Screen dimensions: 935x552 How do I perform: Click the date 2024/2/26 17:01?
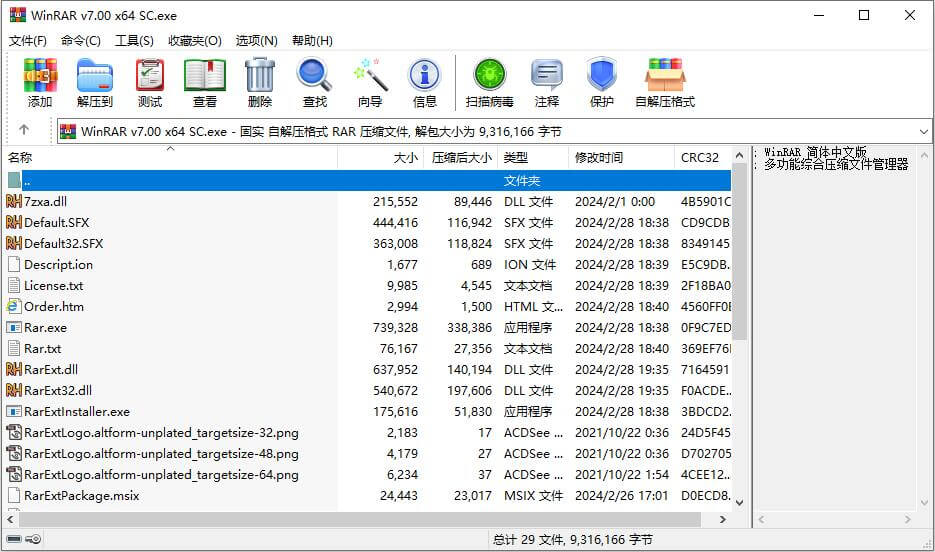[621, 495]
